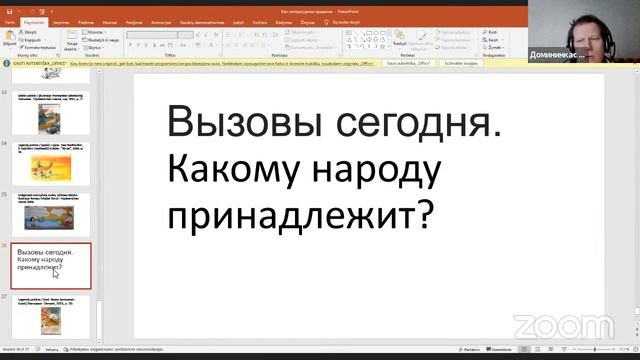Image resolution: width=640 pixels, height=360 pixels.
Task: Click the Cut scissors icon (Iškirpti)
Action: click(21, 32)
